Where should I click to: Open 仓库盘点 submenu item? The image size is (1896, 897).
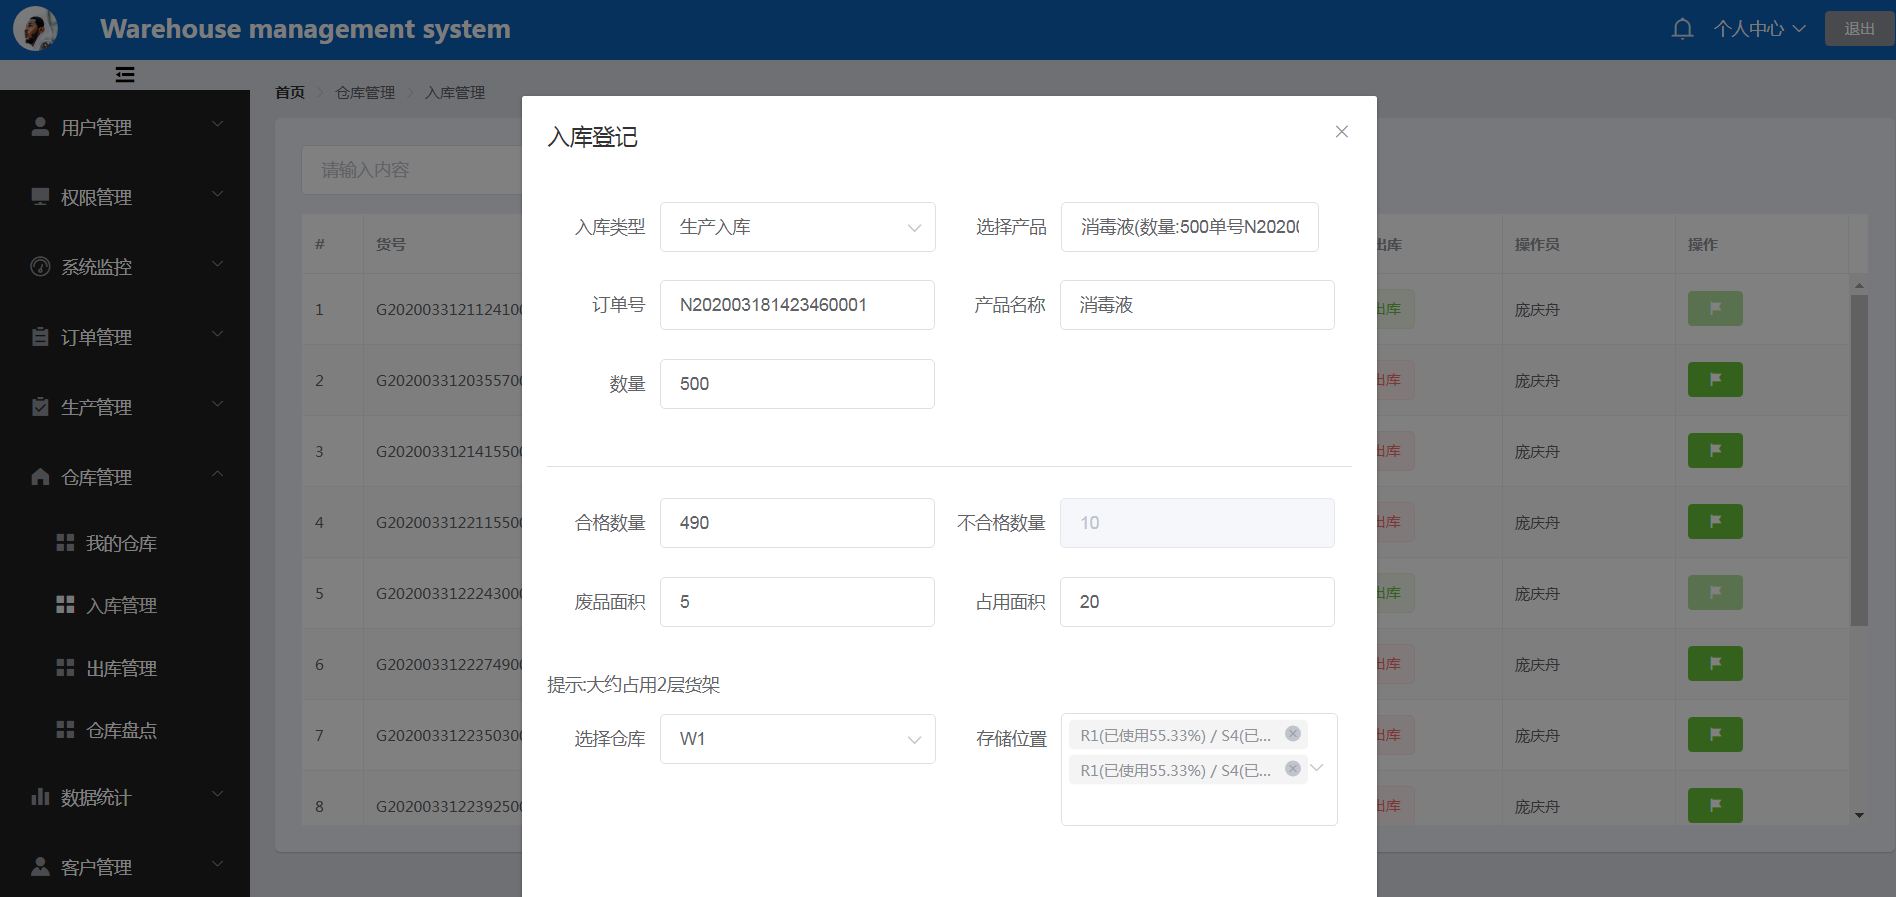(x=125, y=730)
